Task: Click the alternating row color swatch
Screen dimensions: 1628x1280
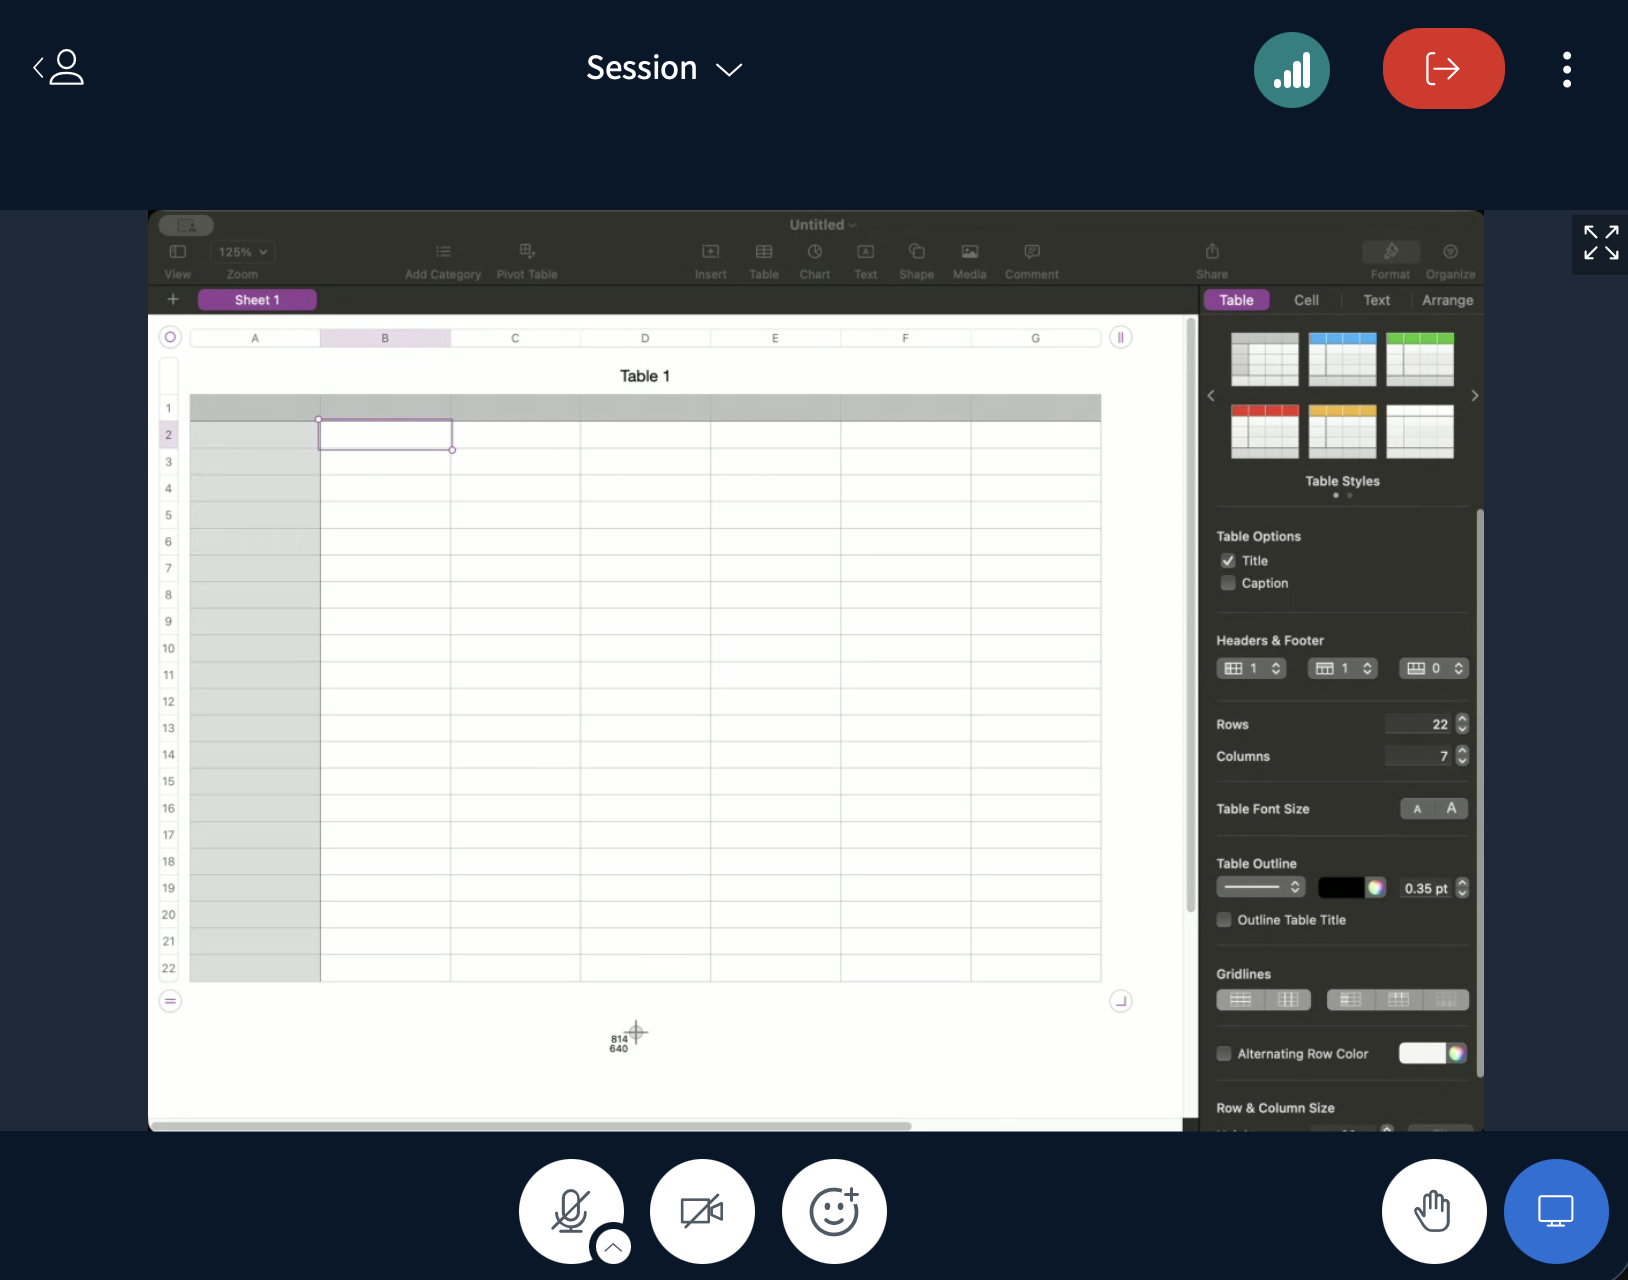Action: point(1422,1053)
